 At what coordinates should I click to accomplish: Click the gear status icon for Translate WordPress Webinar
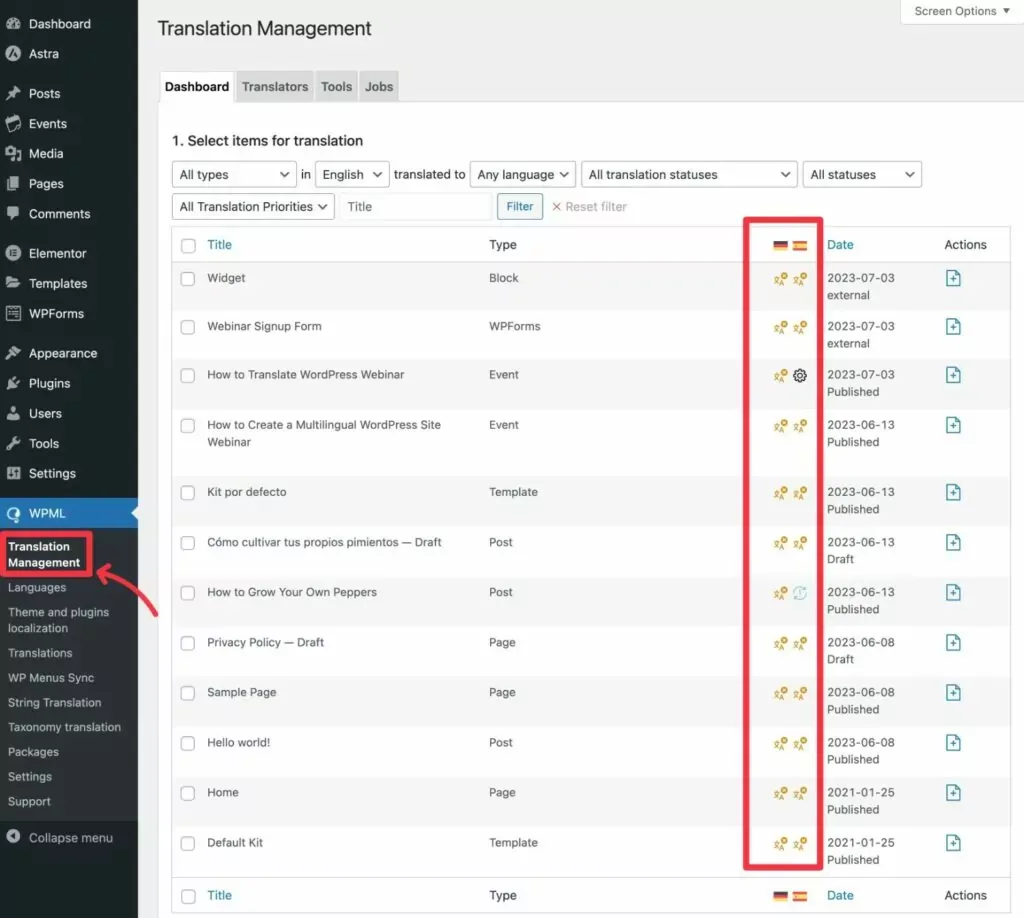(x=800, y=376)
